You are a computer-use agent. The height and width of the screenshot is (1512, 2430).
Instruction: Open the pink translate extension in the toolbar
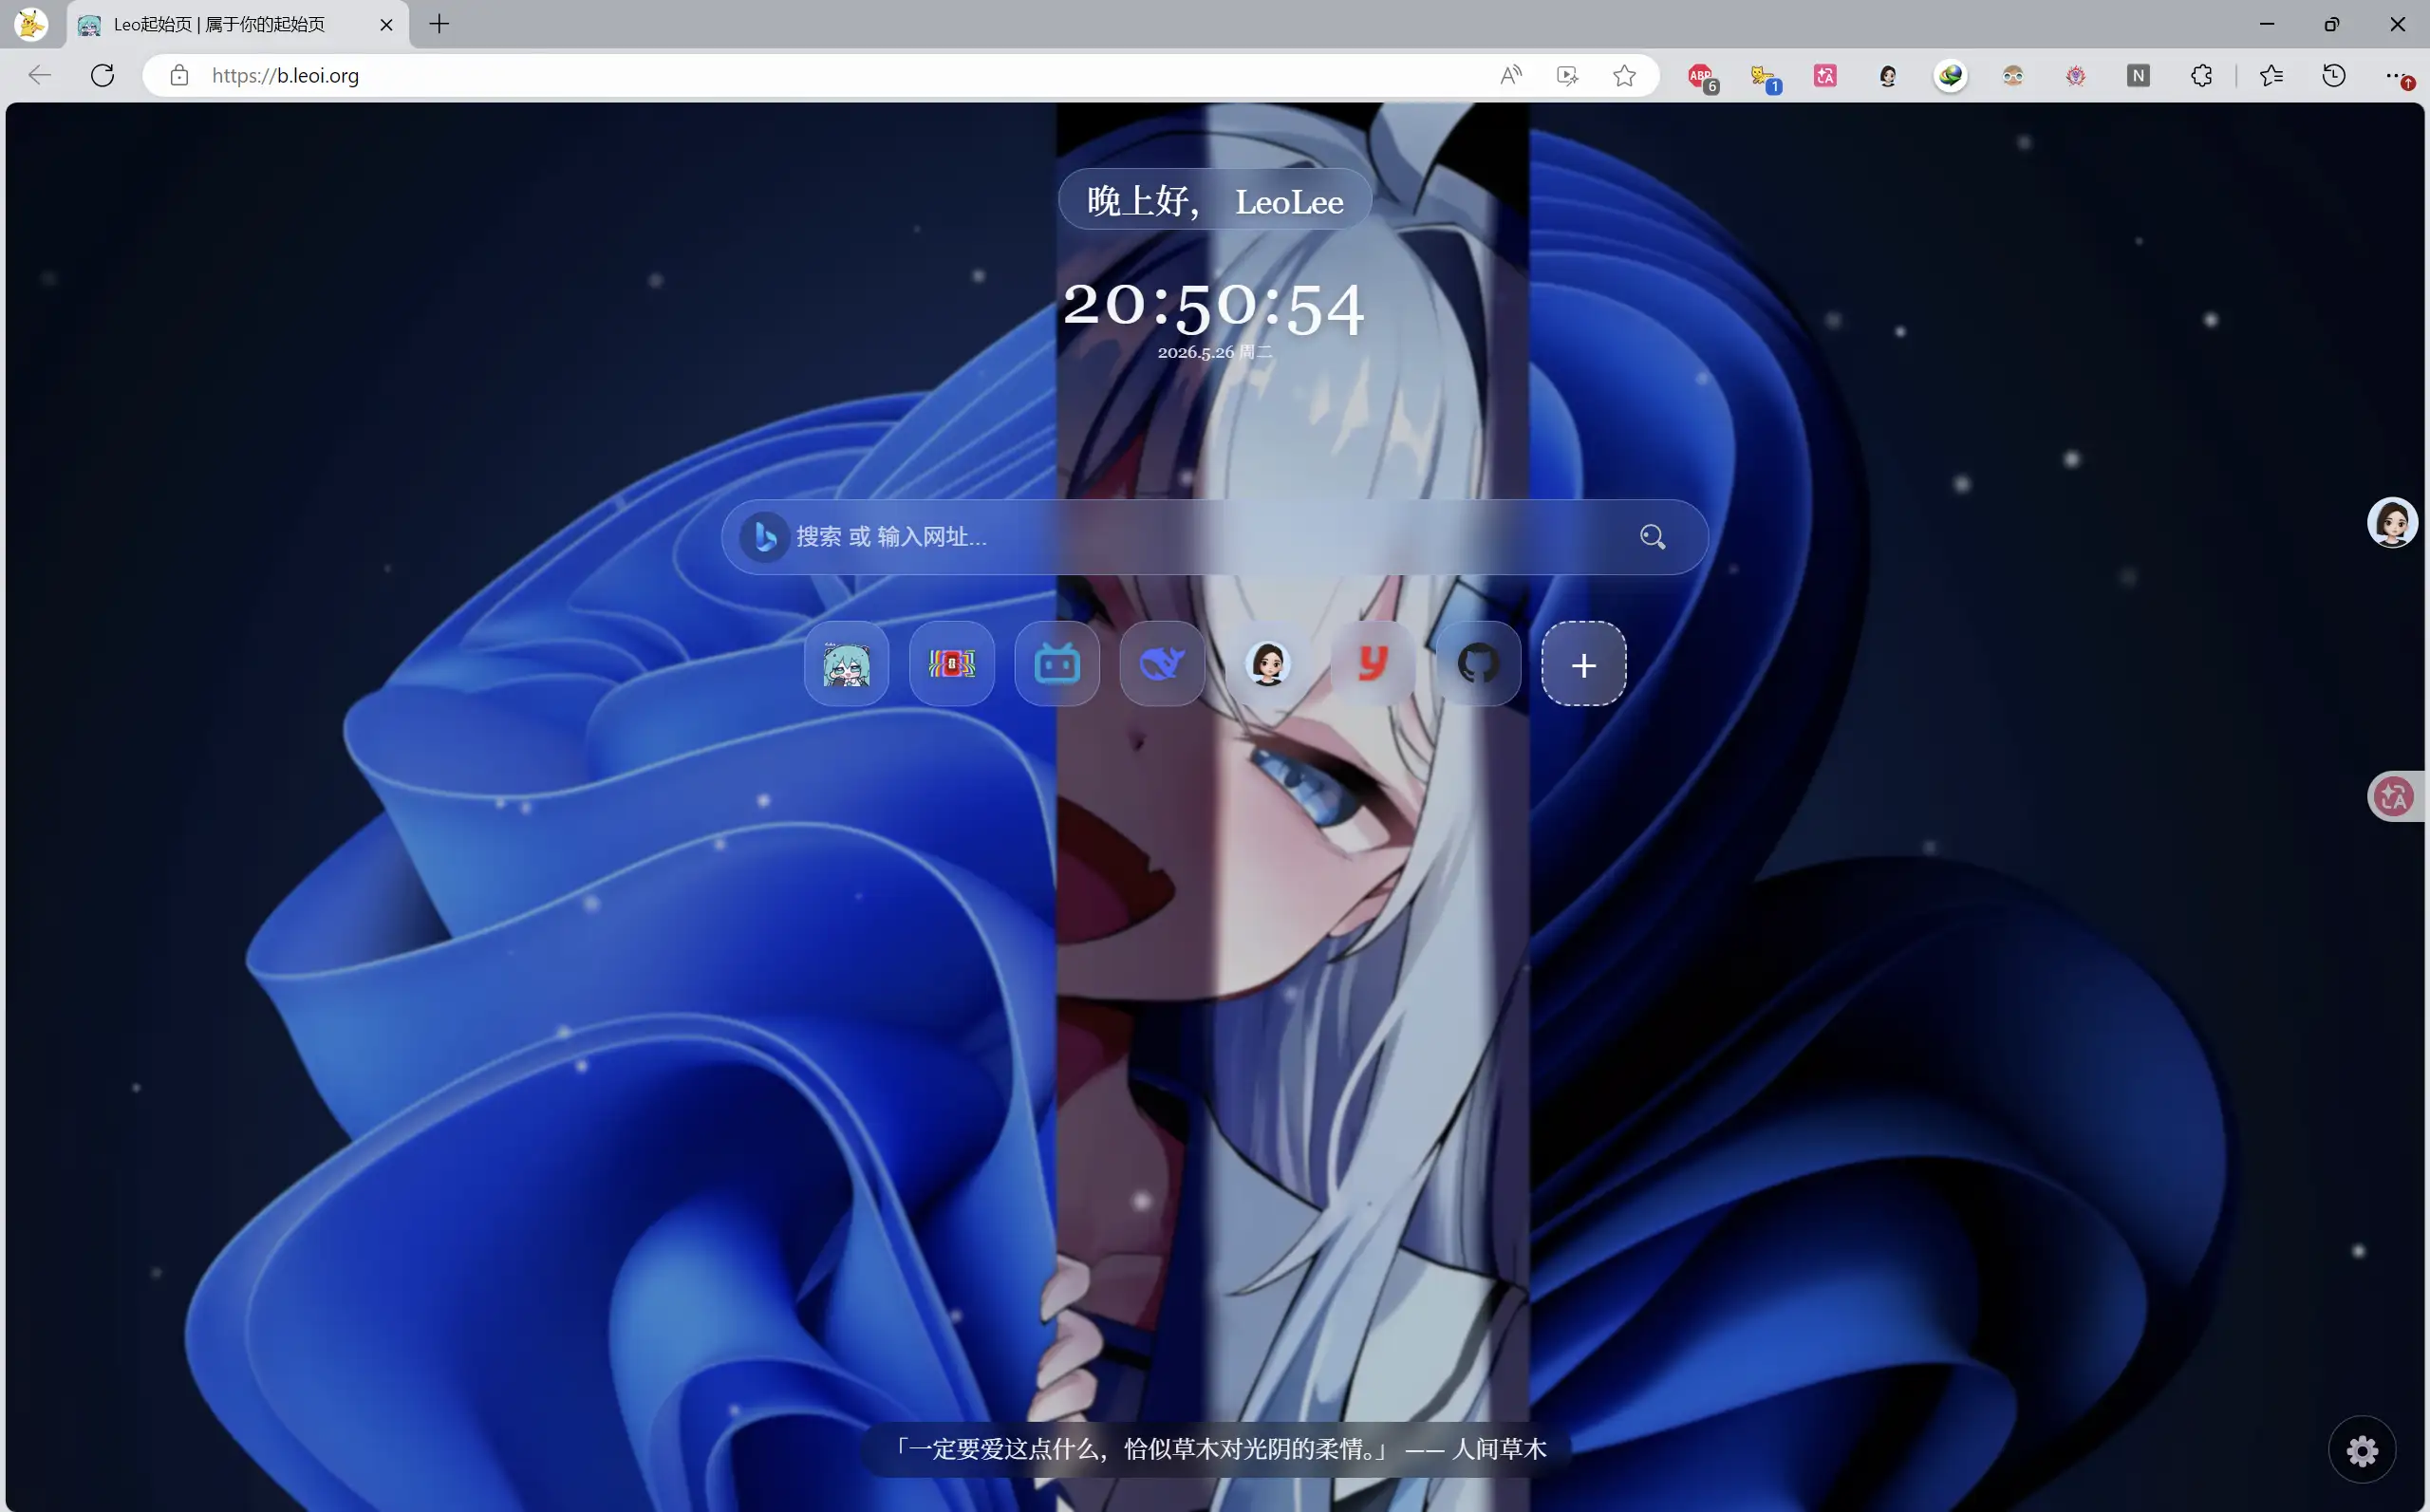point(1825,76)
